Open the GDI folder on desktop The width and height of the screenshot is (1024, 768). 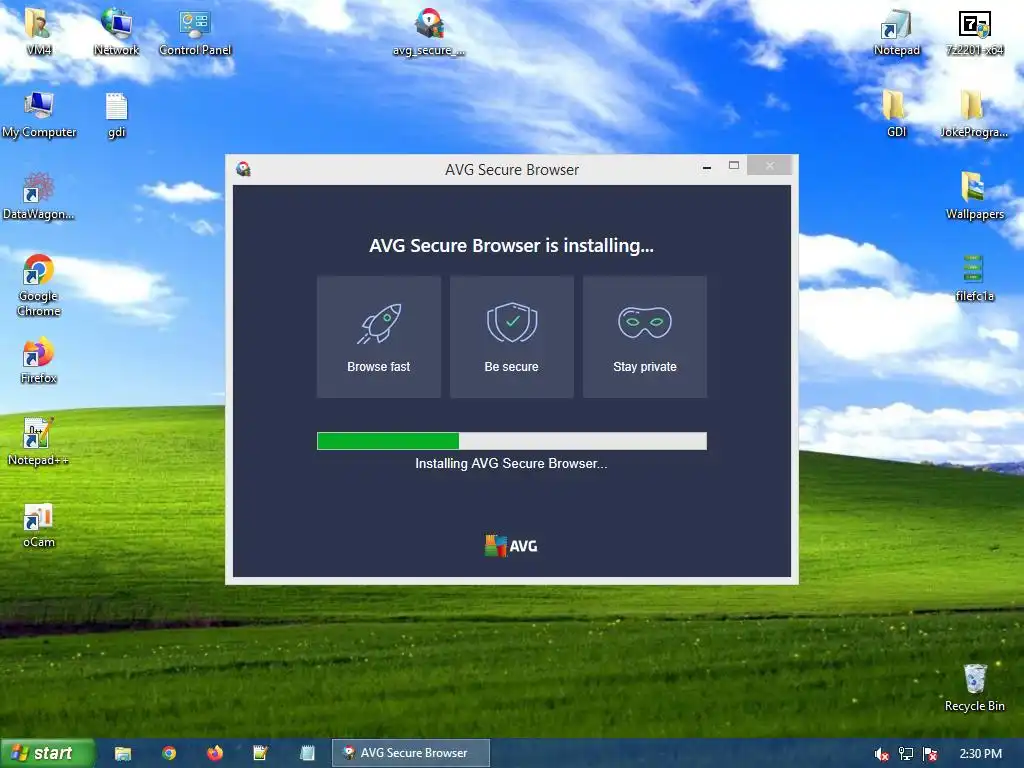(896, 114)
